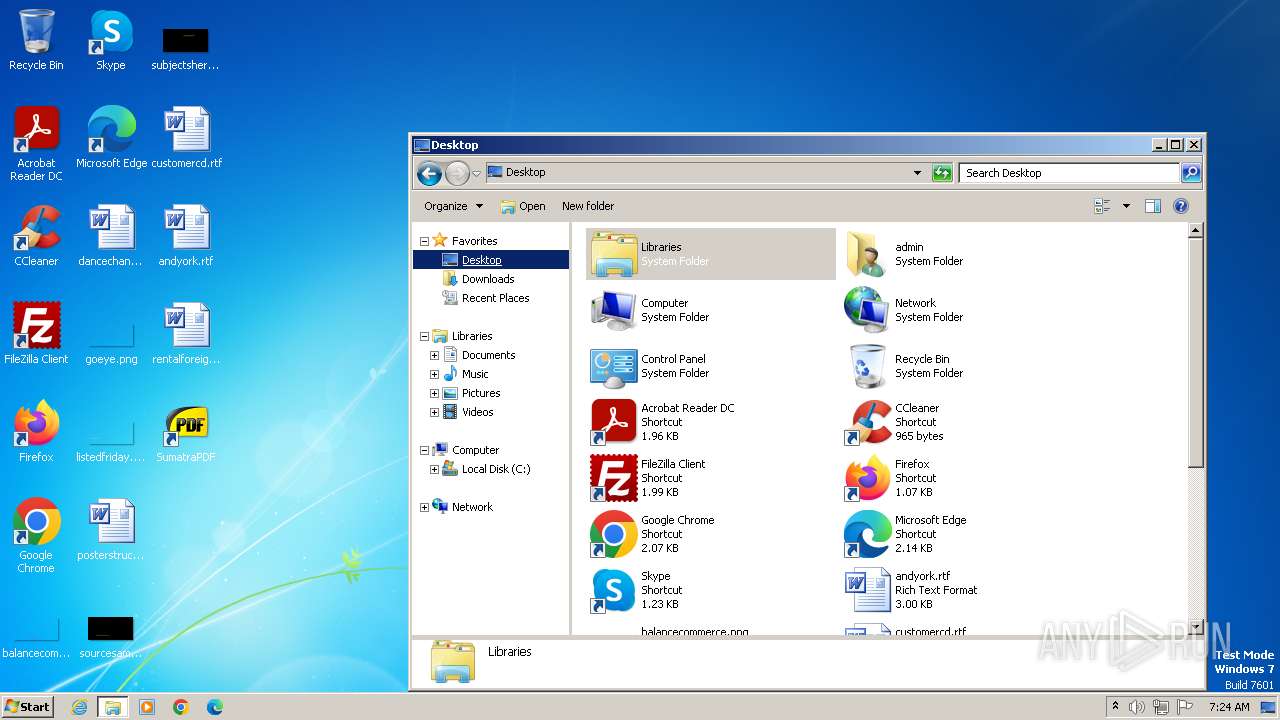Click Change your view icon
This screenshot has width=1280, height=720.
(1102, 206)
